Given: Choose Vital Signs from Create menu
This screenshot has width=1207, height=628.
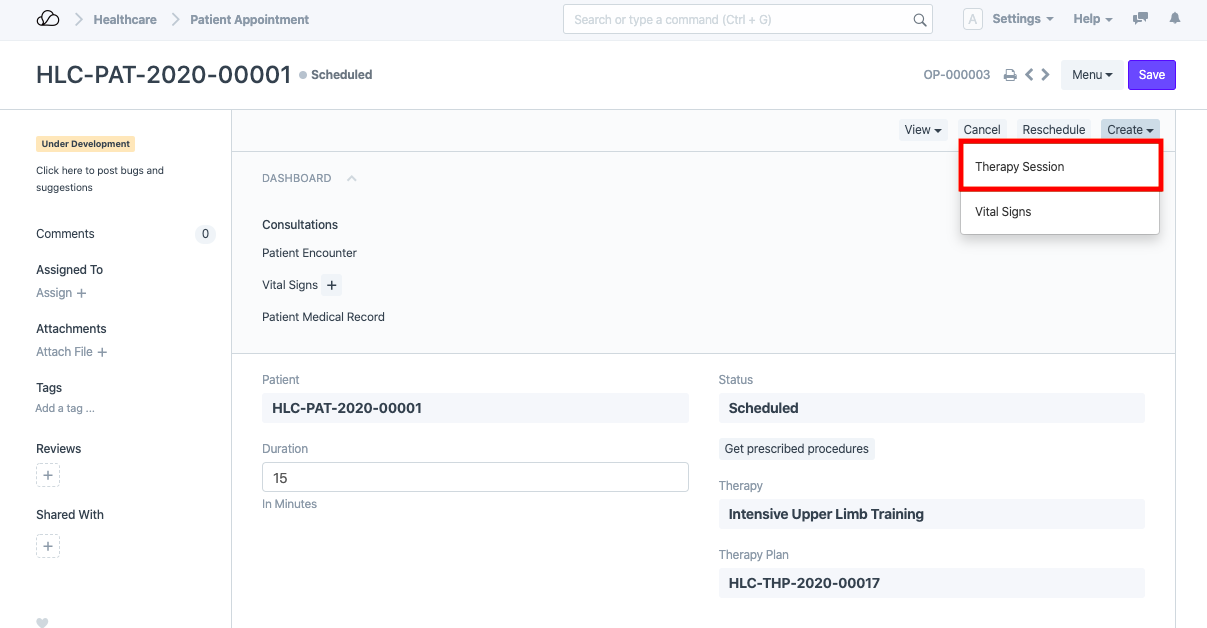Looking at the screenshot, I should 1003,212.
